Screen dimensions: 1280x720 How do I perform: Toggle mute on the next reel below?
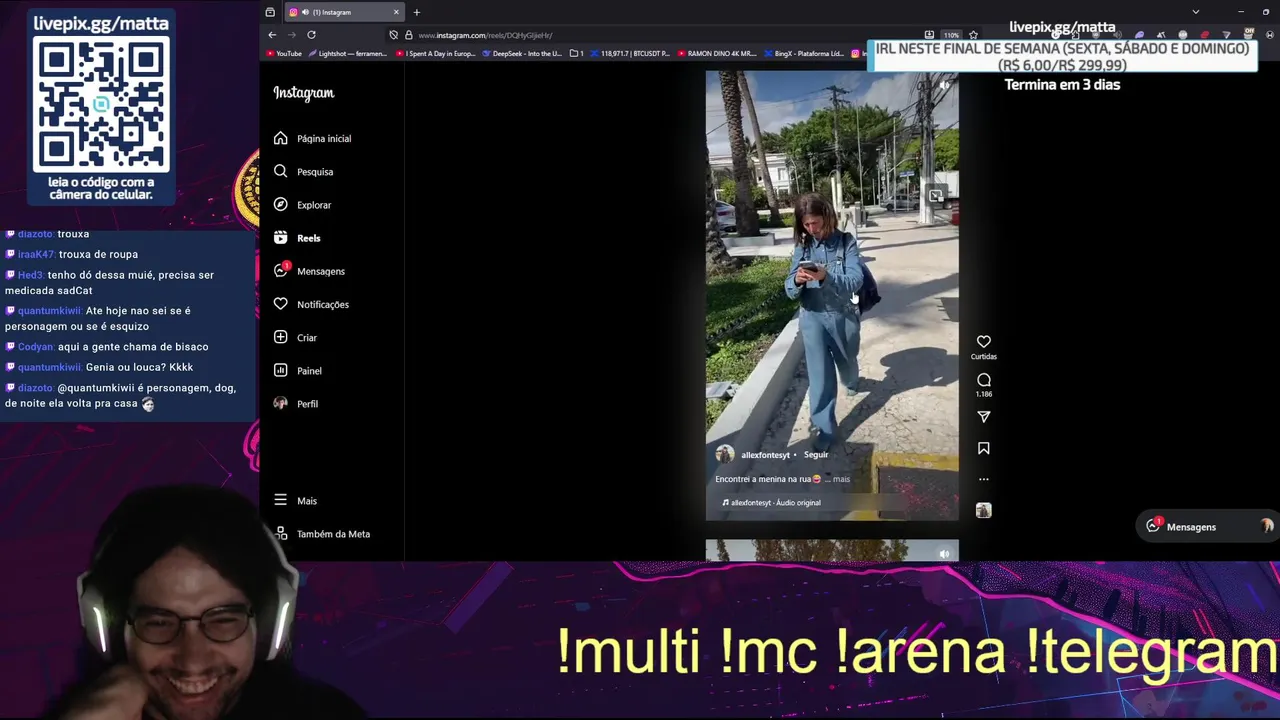(944, 553)
